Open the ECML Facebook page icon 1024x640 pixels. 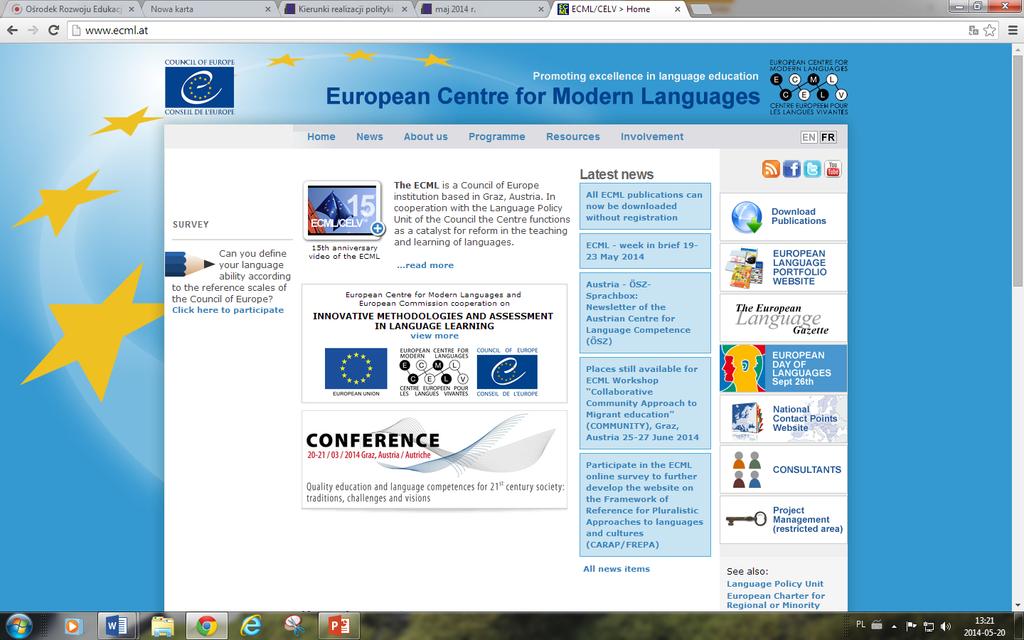(792, 169)
